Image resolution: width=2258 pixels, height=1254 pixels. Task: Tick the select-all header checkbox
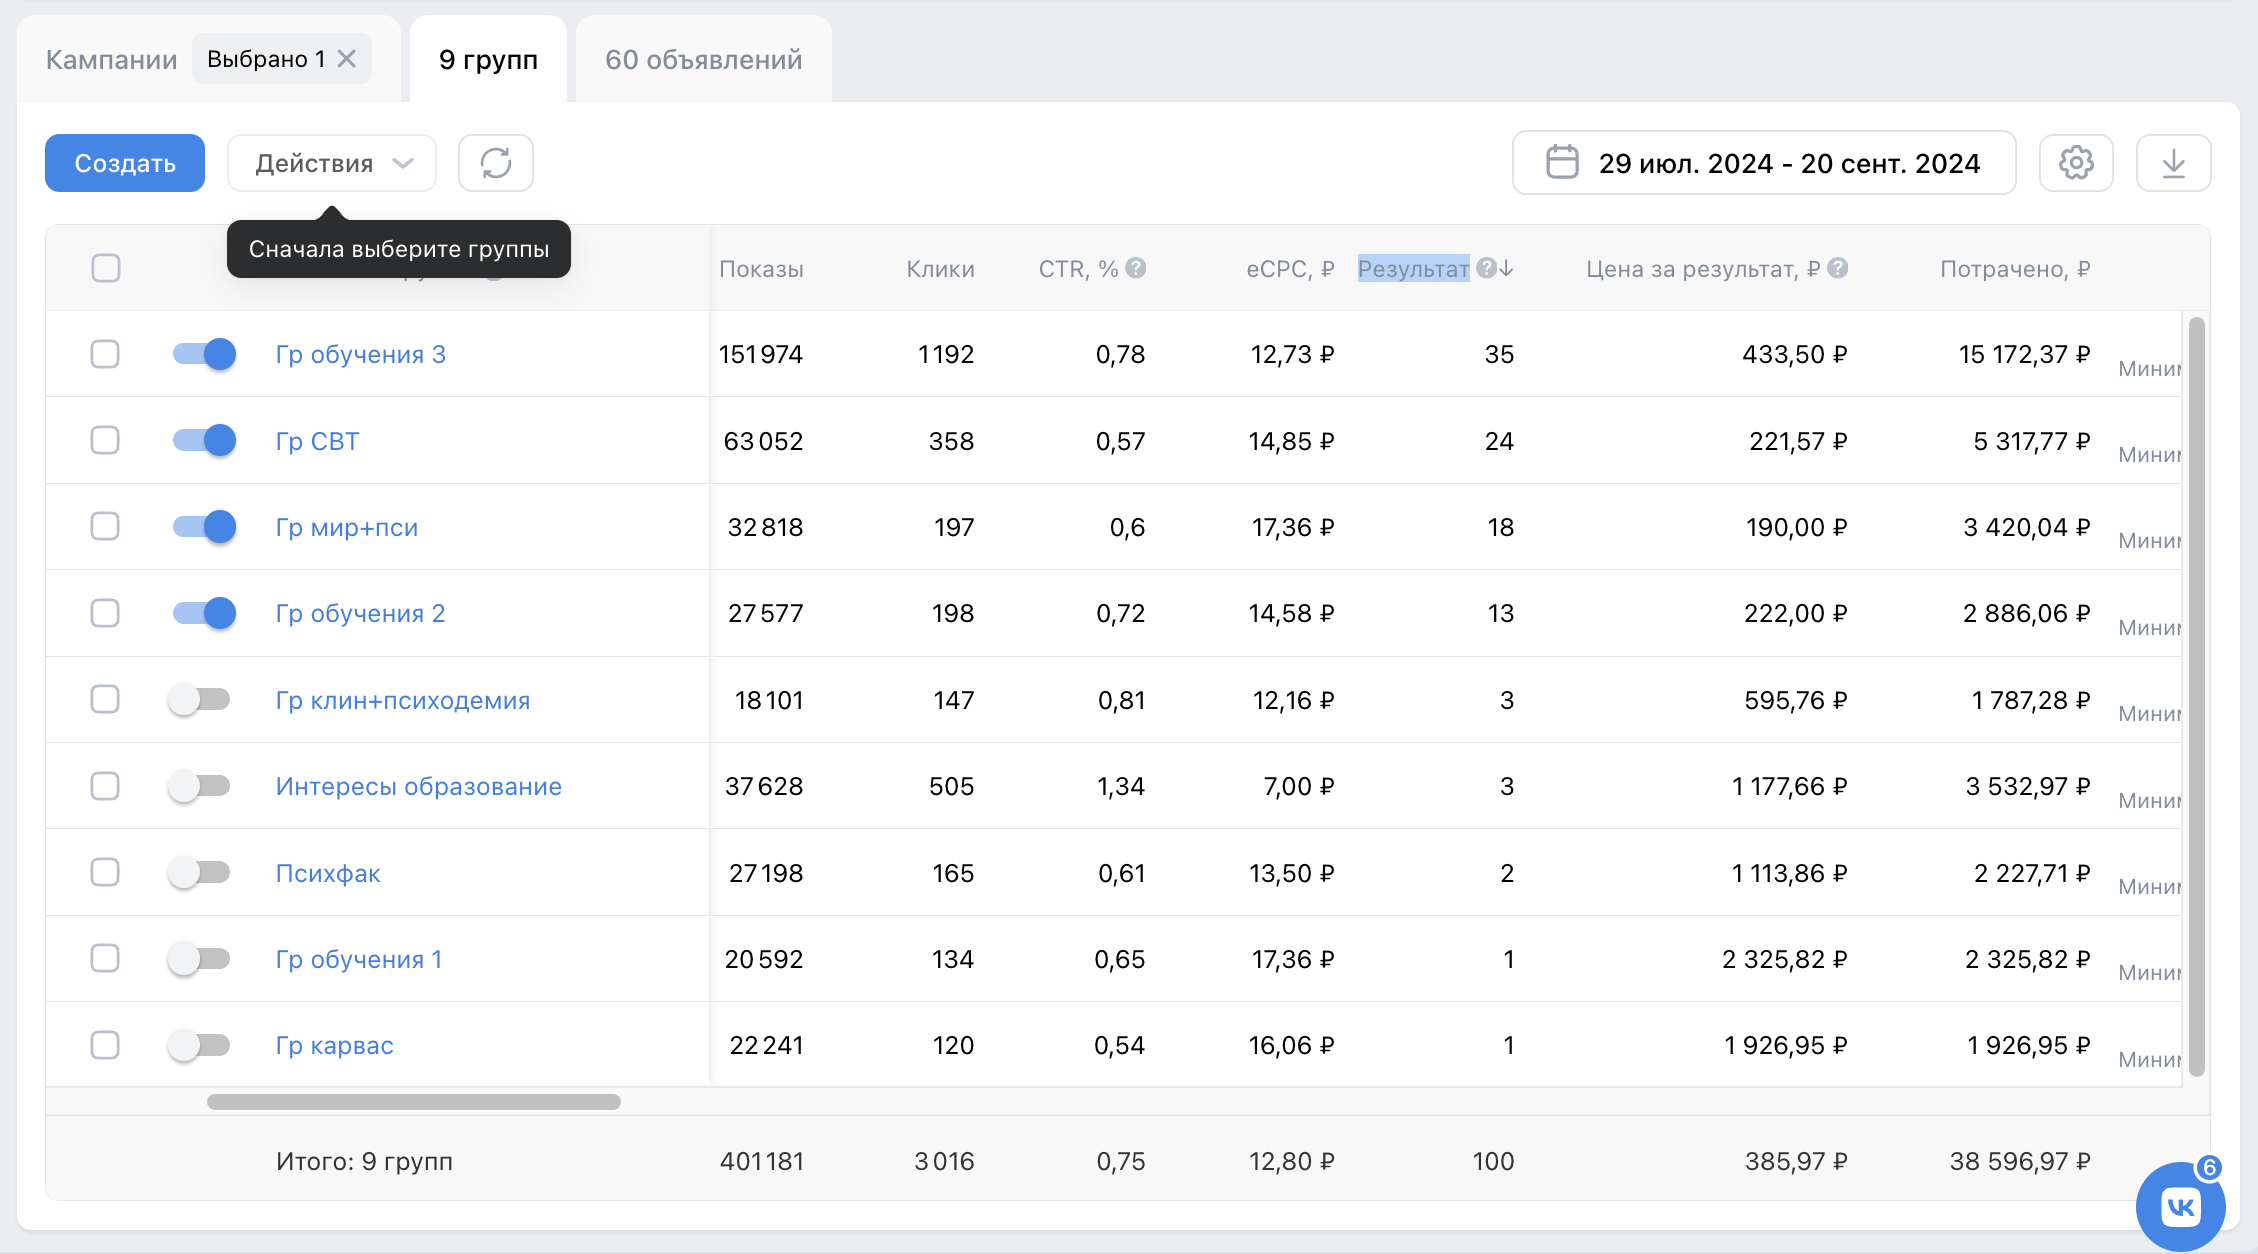106,268
